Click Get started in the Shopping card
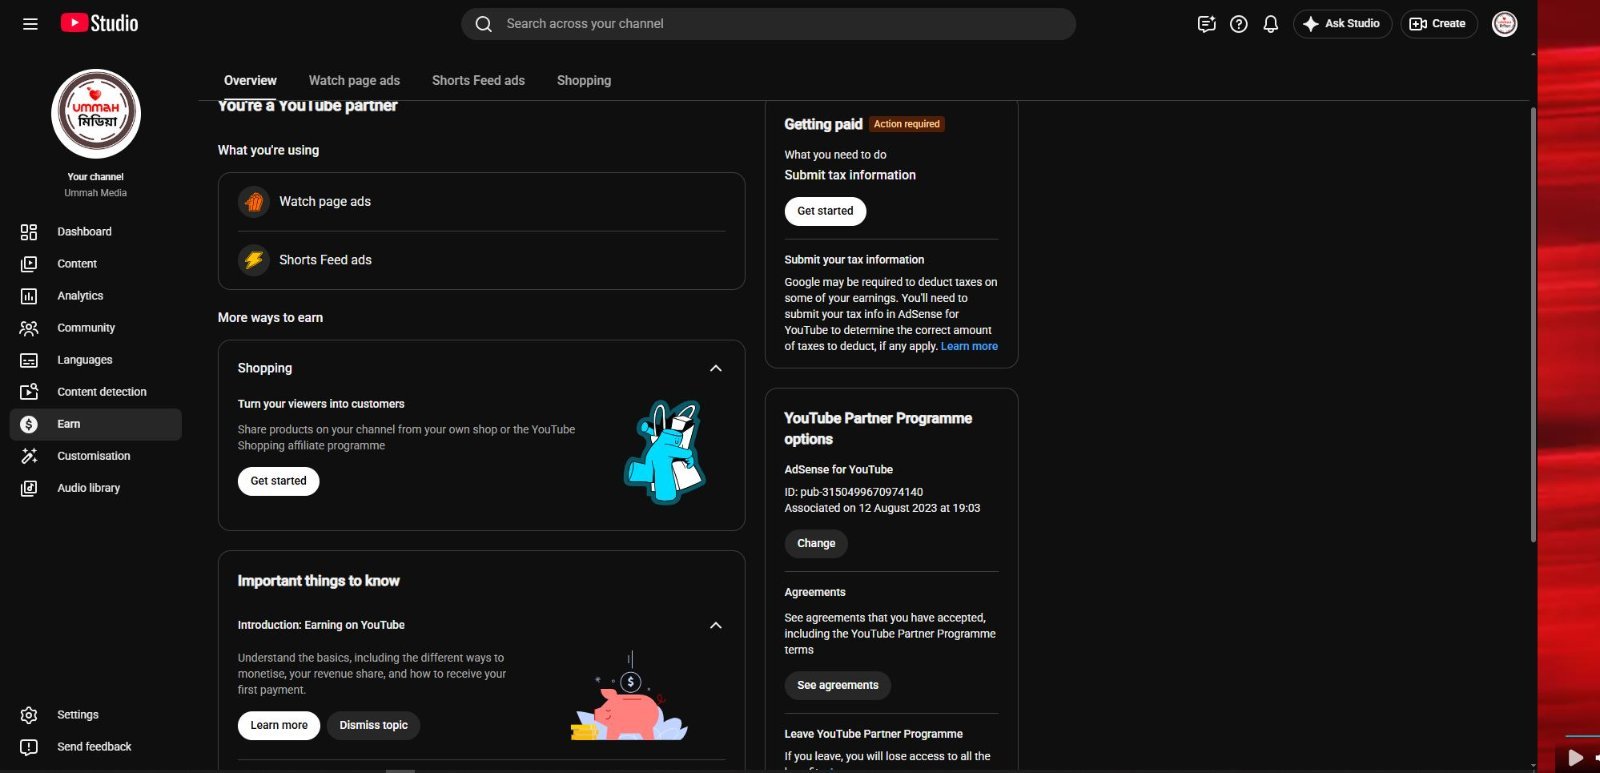Screen dimensions: 1600x773 pos(278,481)
